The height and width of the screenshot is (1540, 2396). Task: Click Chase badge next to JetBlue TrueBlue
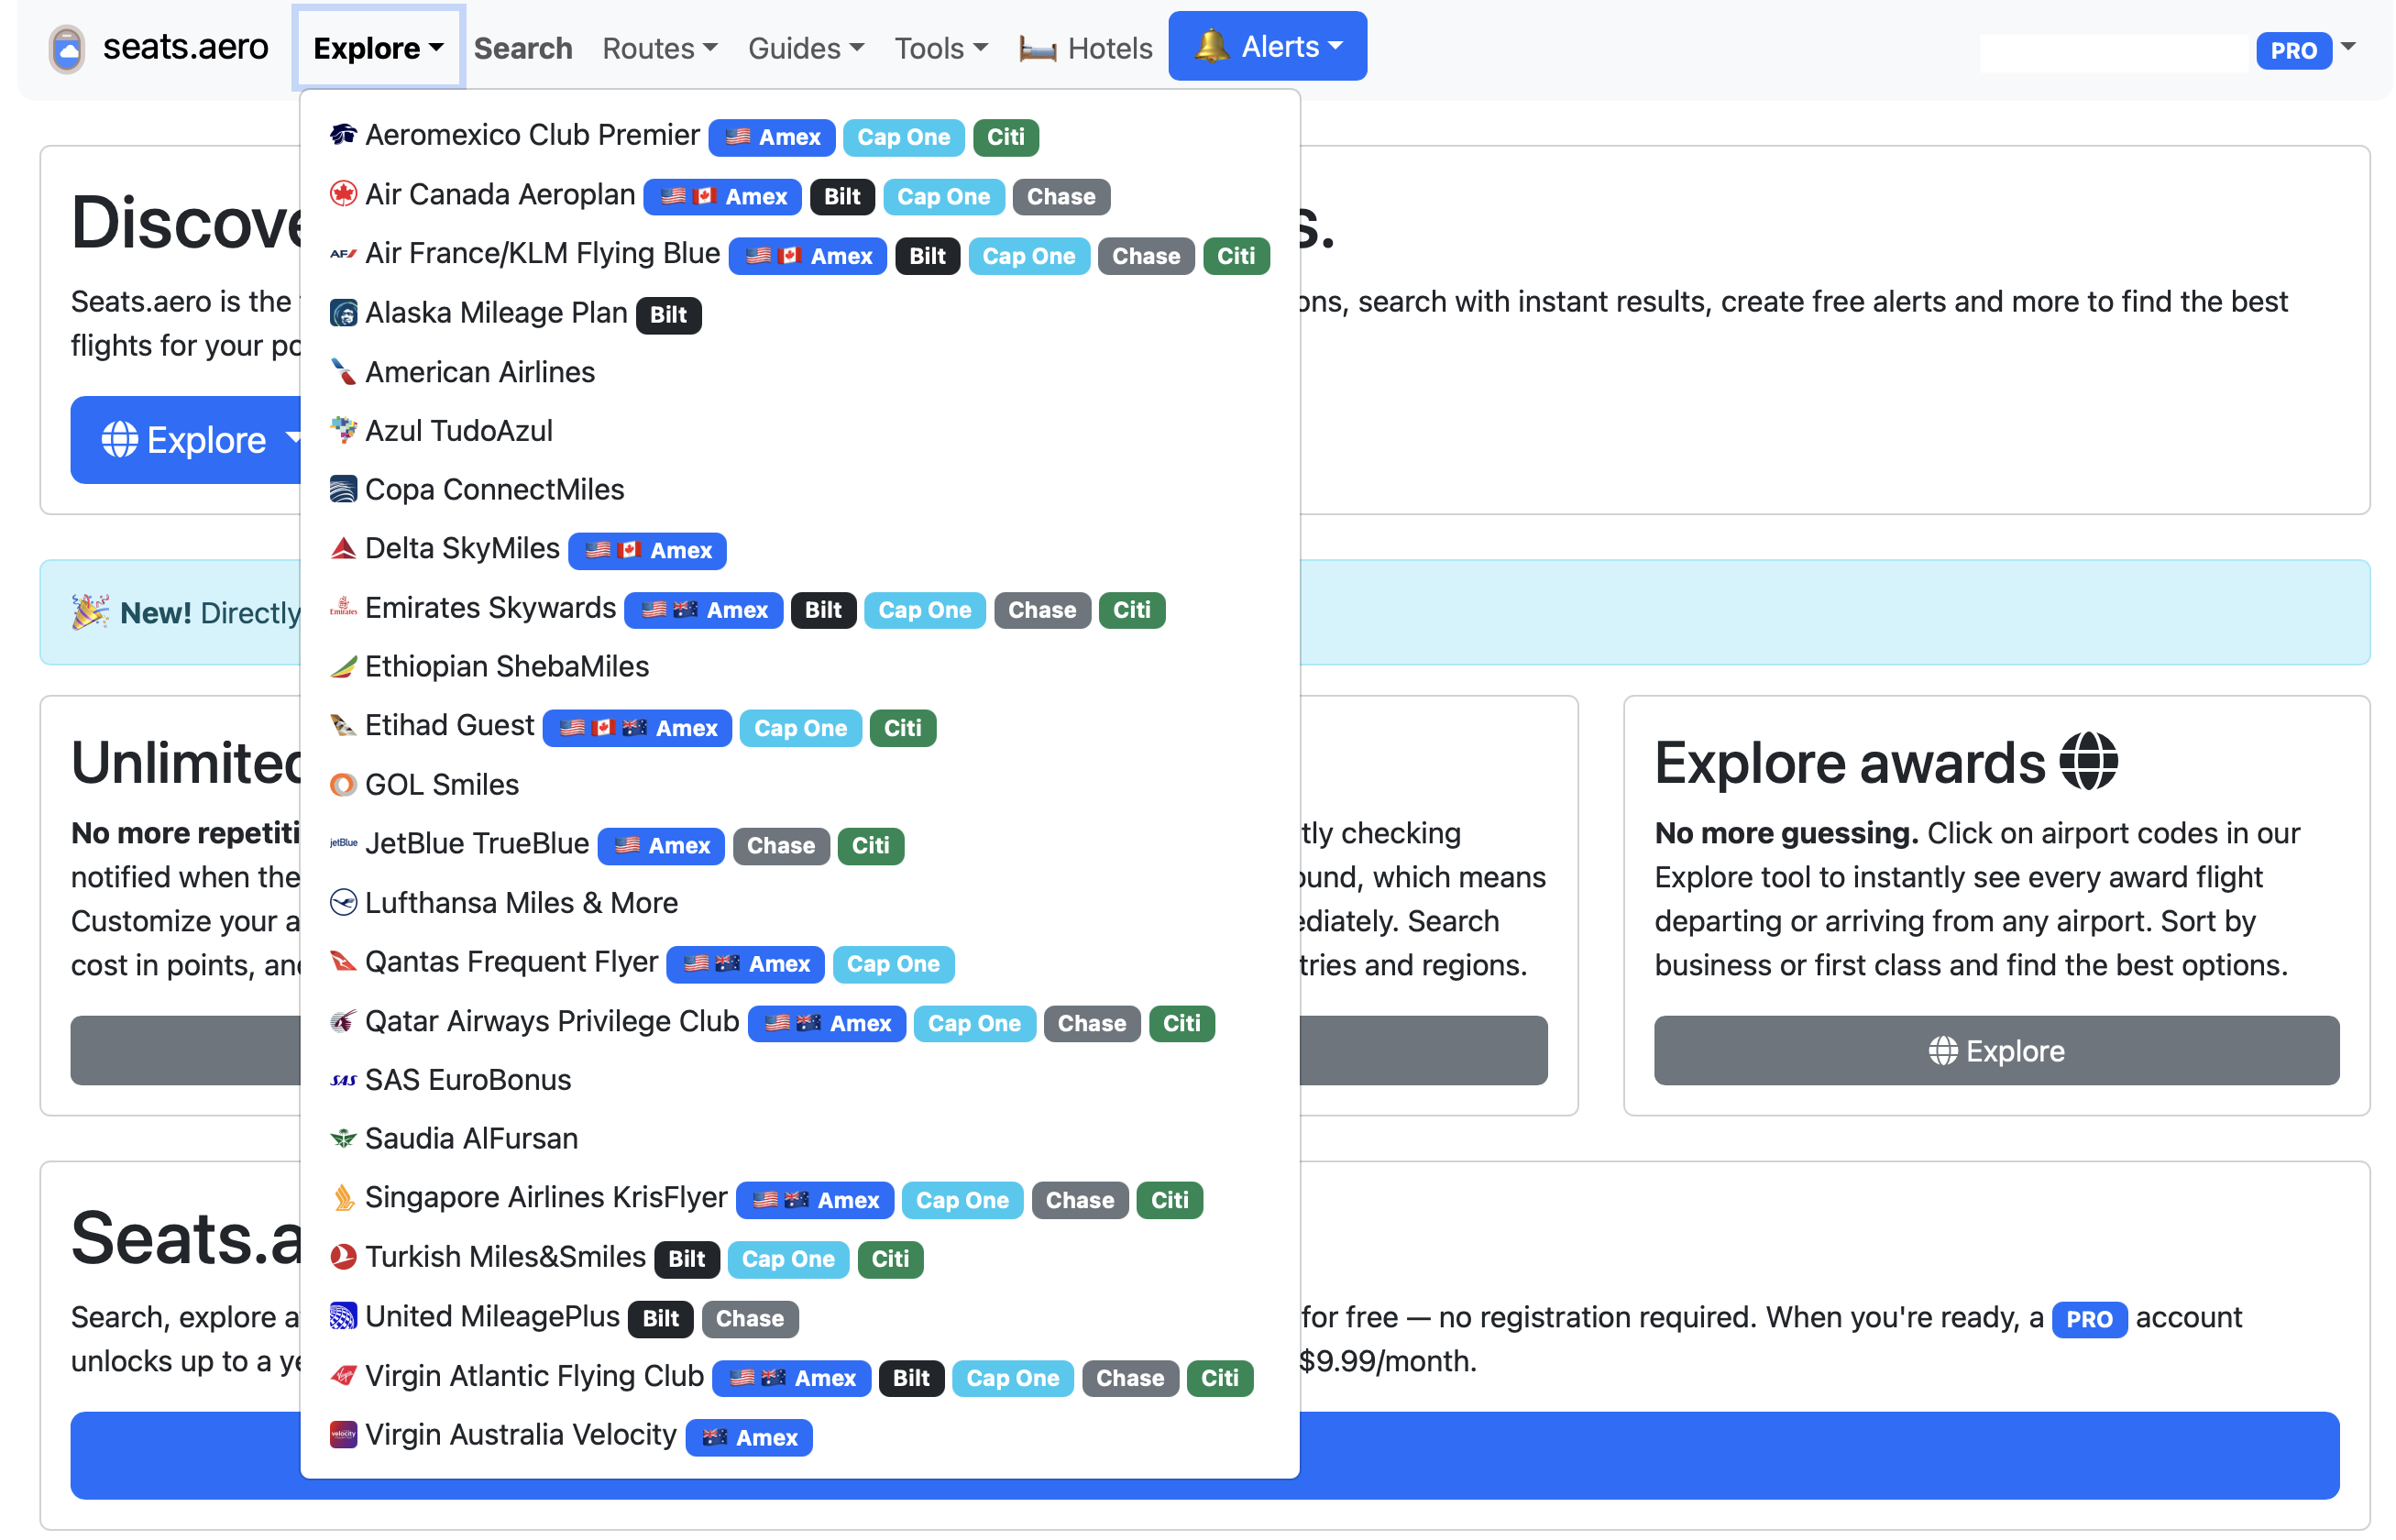coord(780,846)
